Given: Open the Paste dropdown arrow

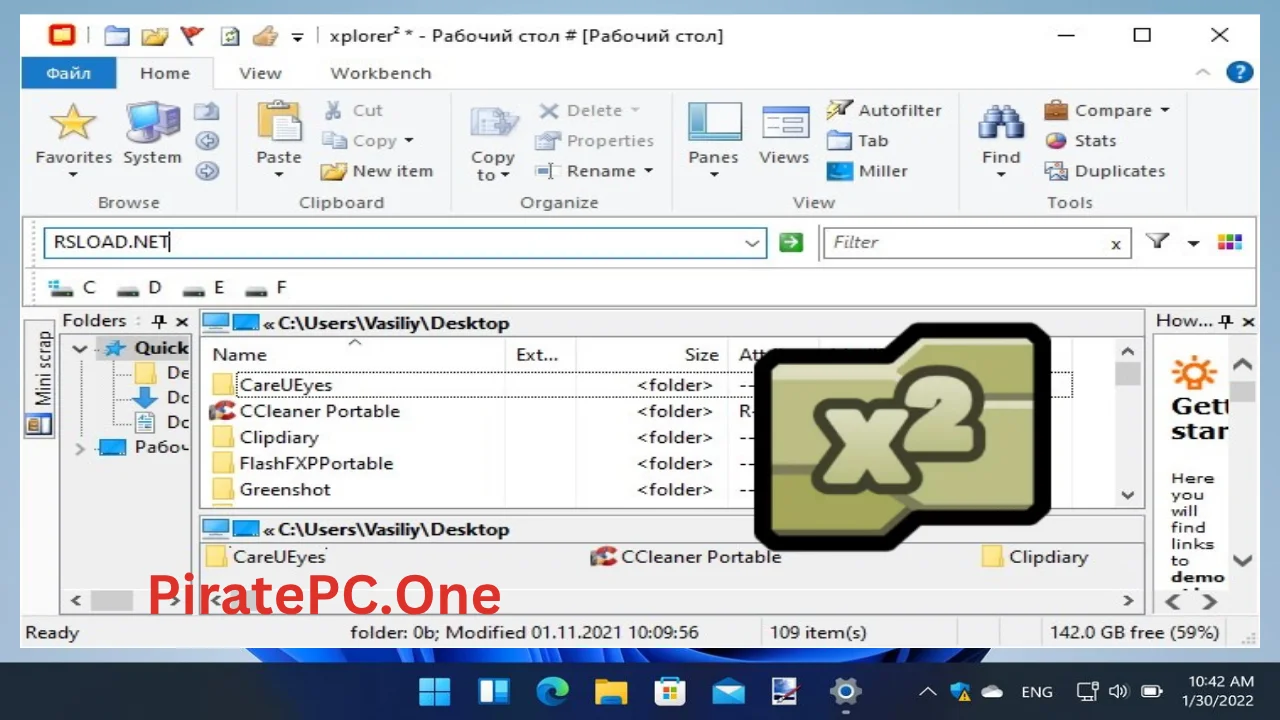Looking at the screenshot, I should click(x=279, y=175).
